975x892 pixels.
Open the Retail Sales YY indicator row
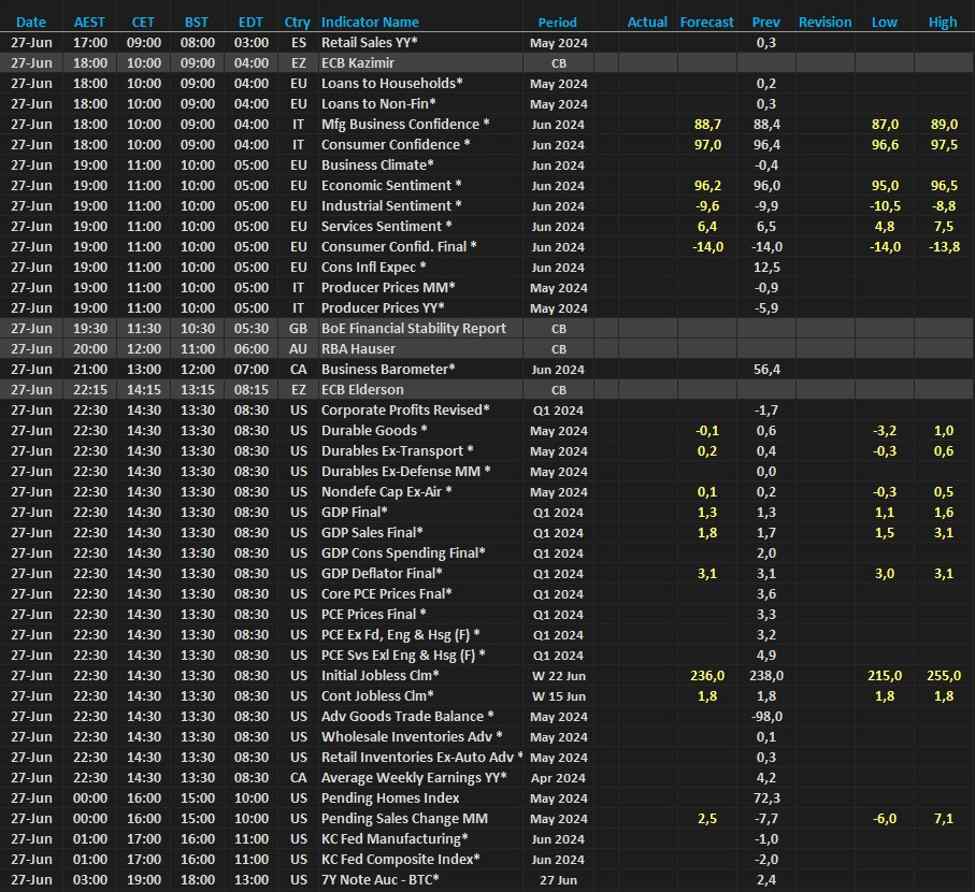coord(369,43)
